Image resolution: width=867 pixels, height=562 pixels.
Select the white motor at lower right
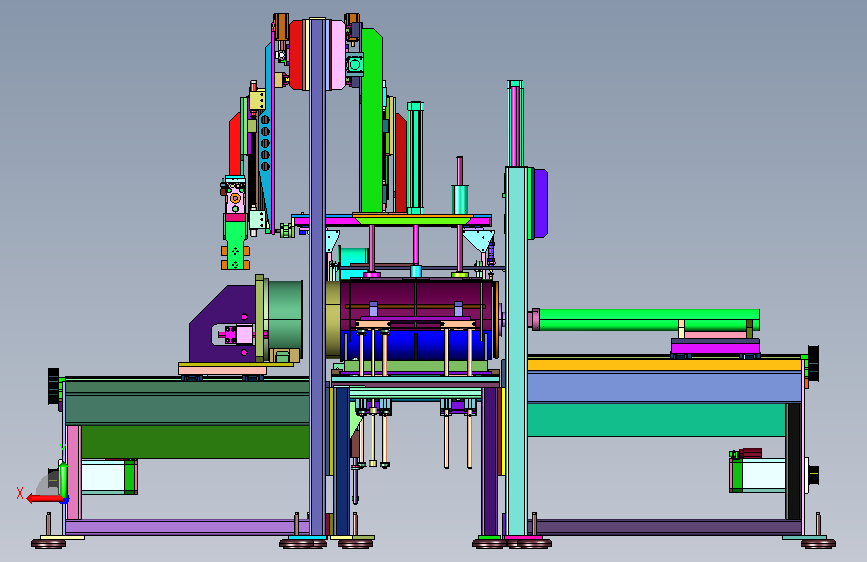[x=758, y=475]
